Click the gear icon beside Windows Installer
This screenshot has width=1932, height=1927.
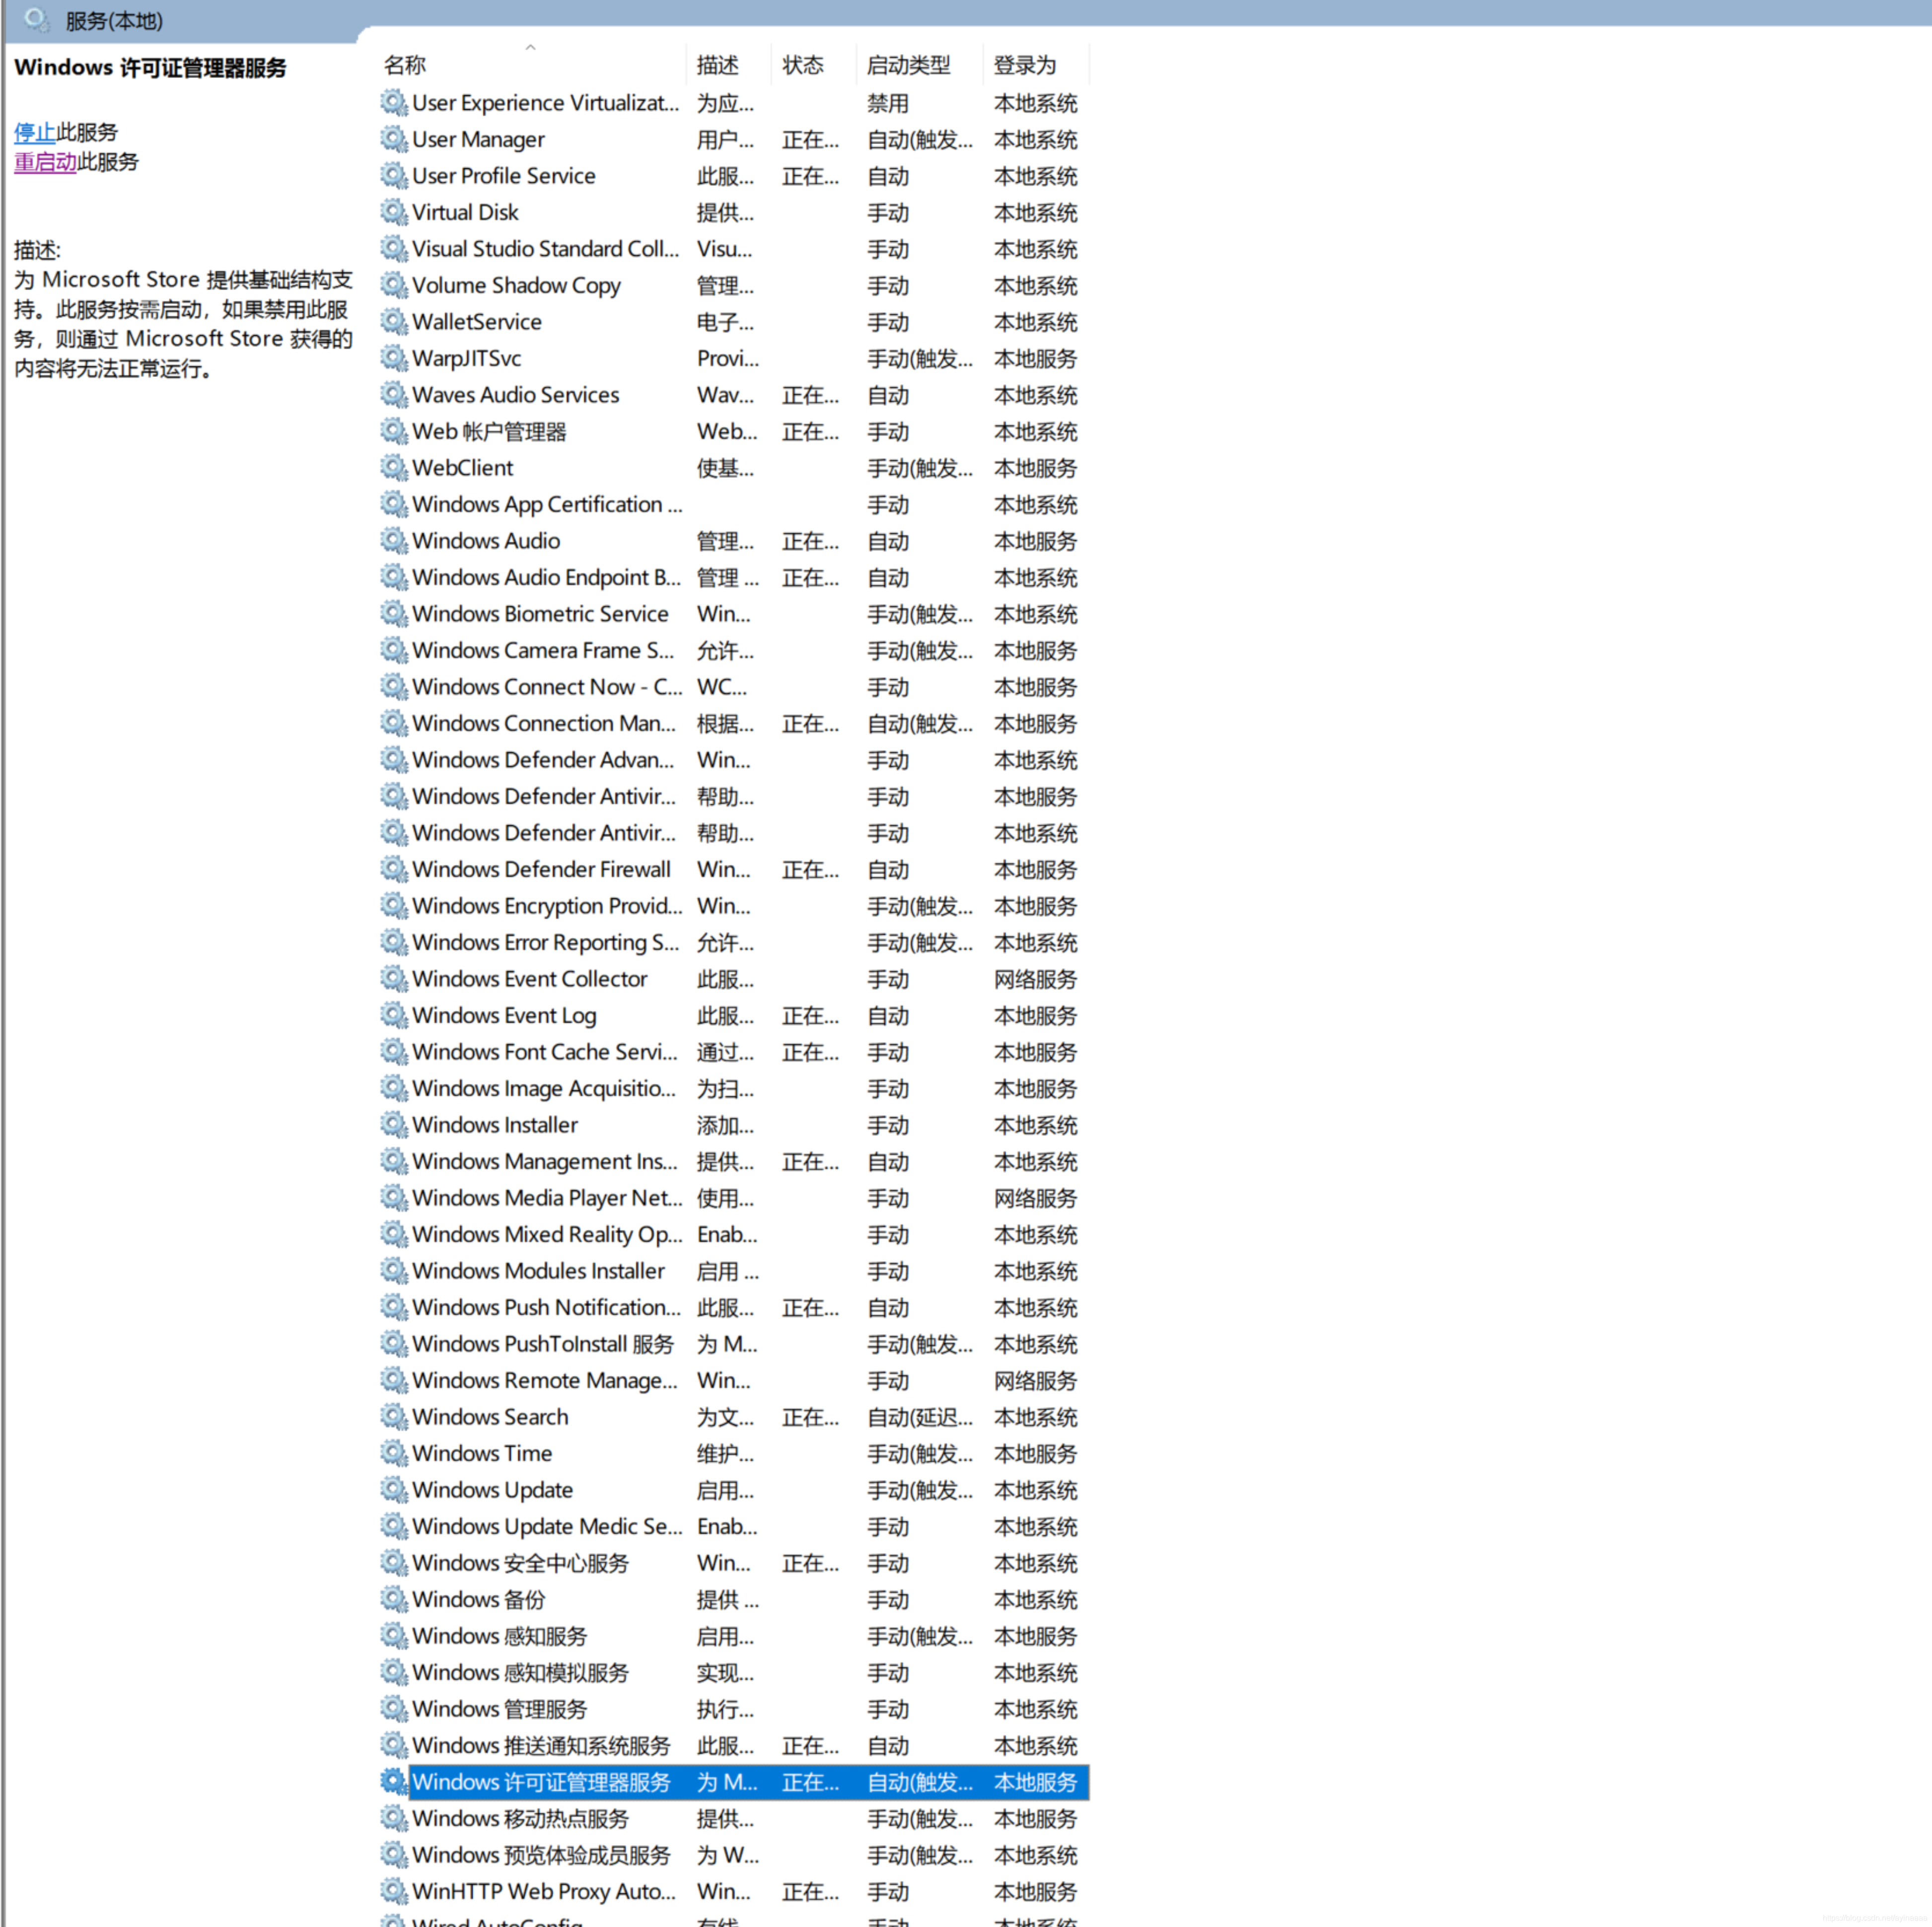(x=394, y=1125)
